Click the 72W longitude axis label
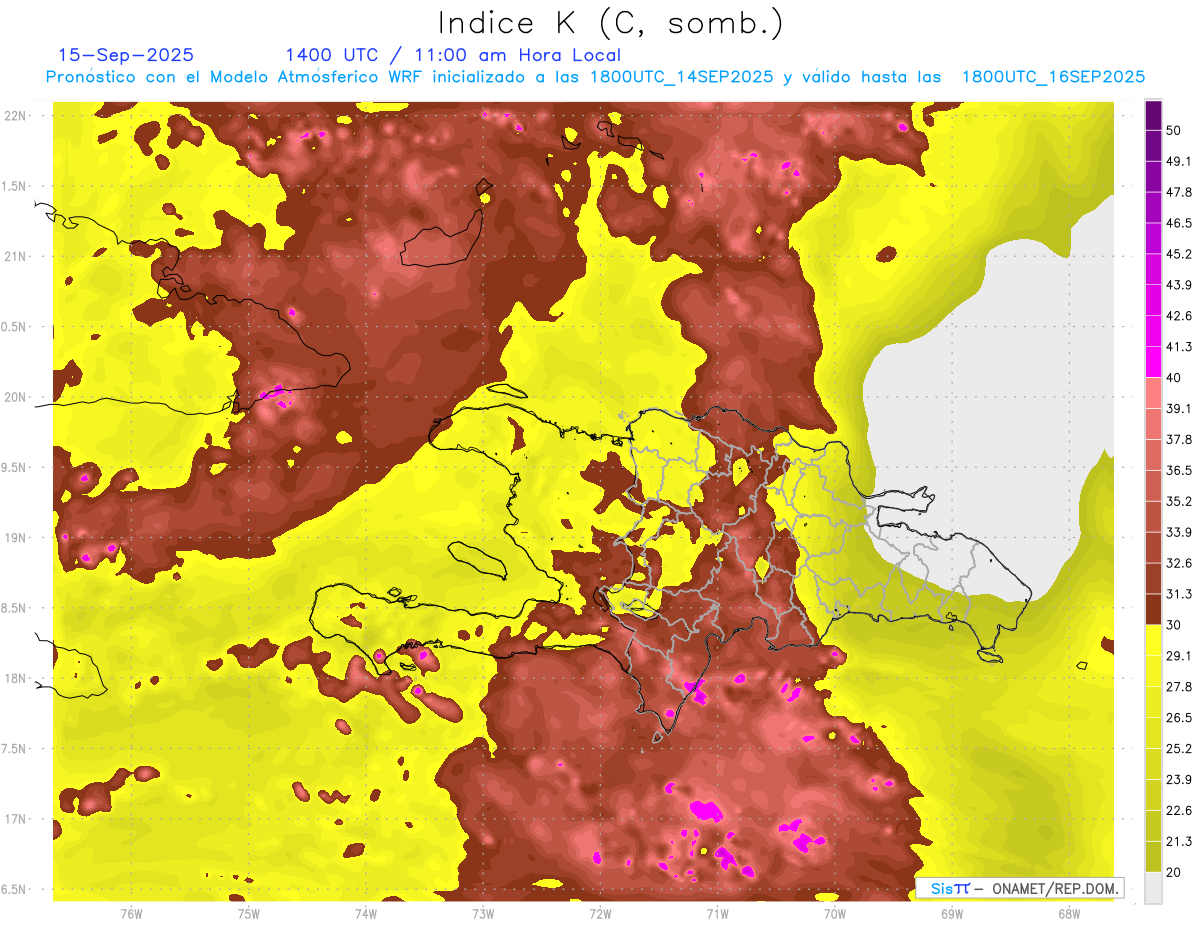The width and height of the screenshot is (1200, 927). coord(600,914)
